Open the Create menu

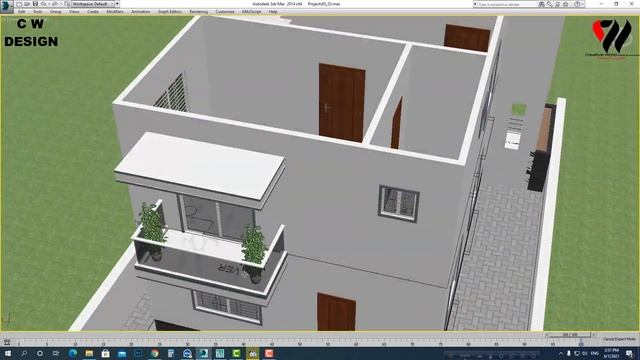tap(93, 12)
